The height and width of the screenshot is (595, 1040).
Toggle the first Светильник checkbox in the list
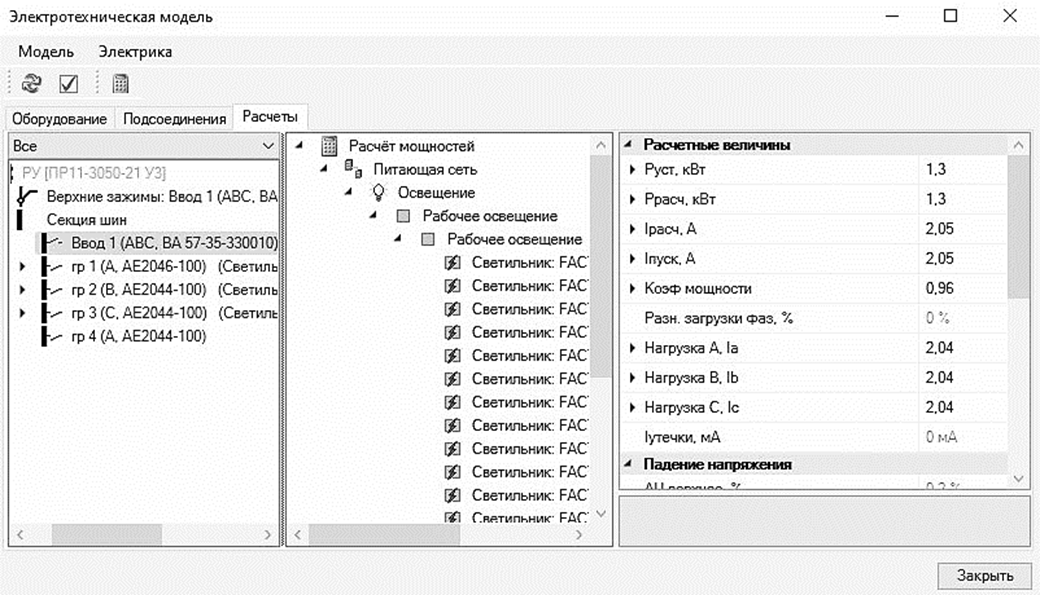pos(452,263)
